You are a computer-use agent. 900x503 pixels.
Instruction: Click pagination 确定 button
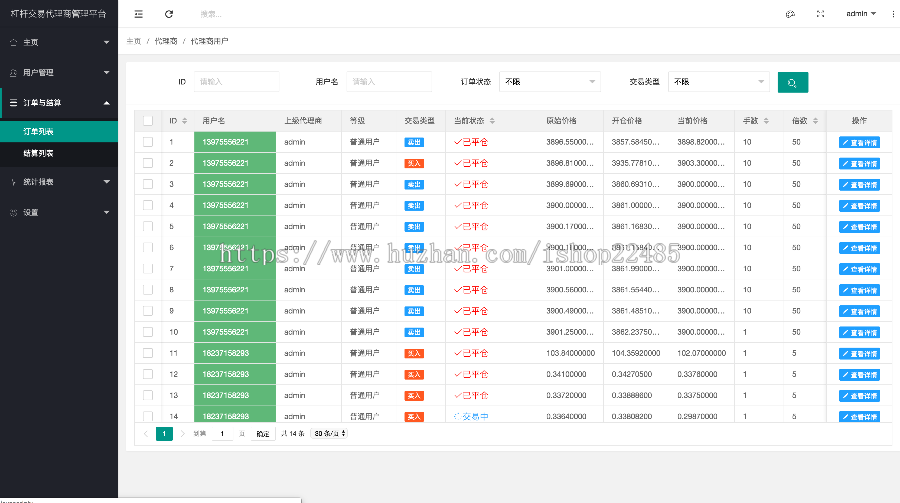point(263,434)
